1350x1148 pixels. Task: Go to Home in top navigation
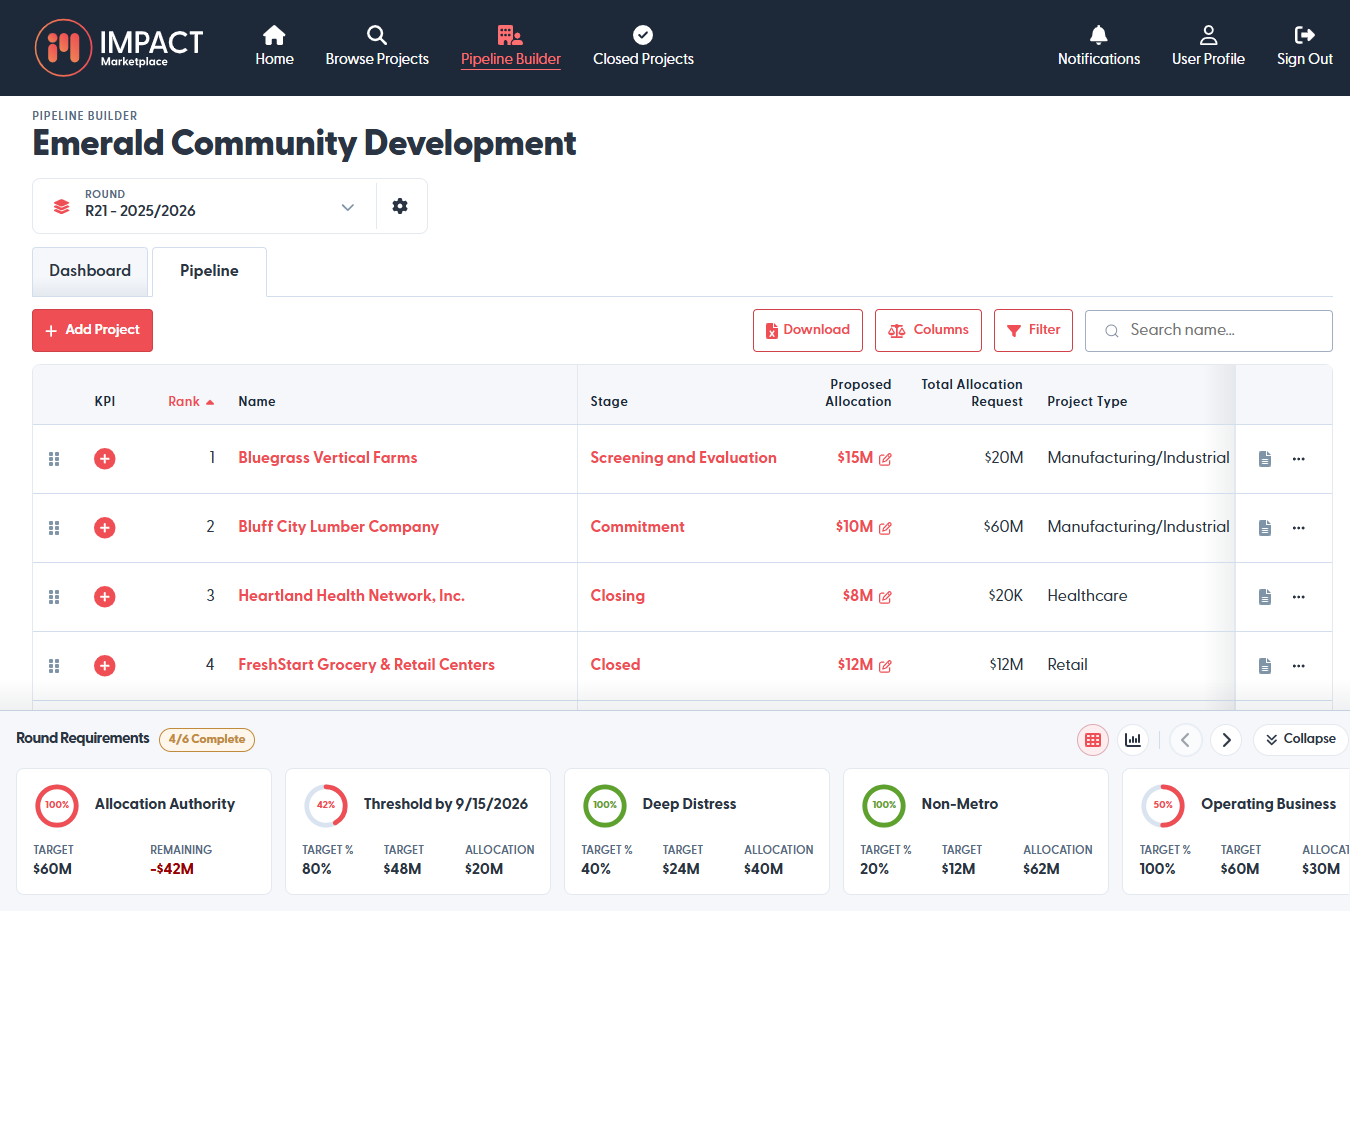pyautogui.click(x=274, y=47)
